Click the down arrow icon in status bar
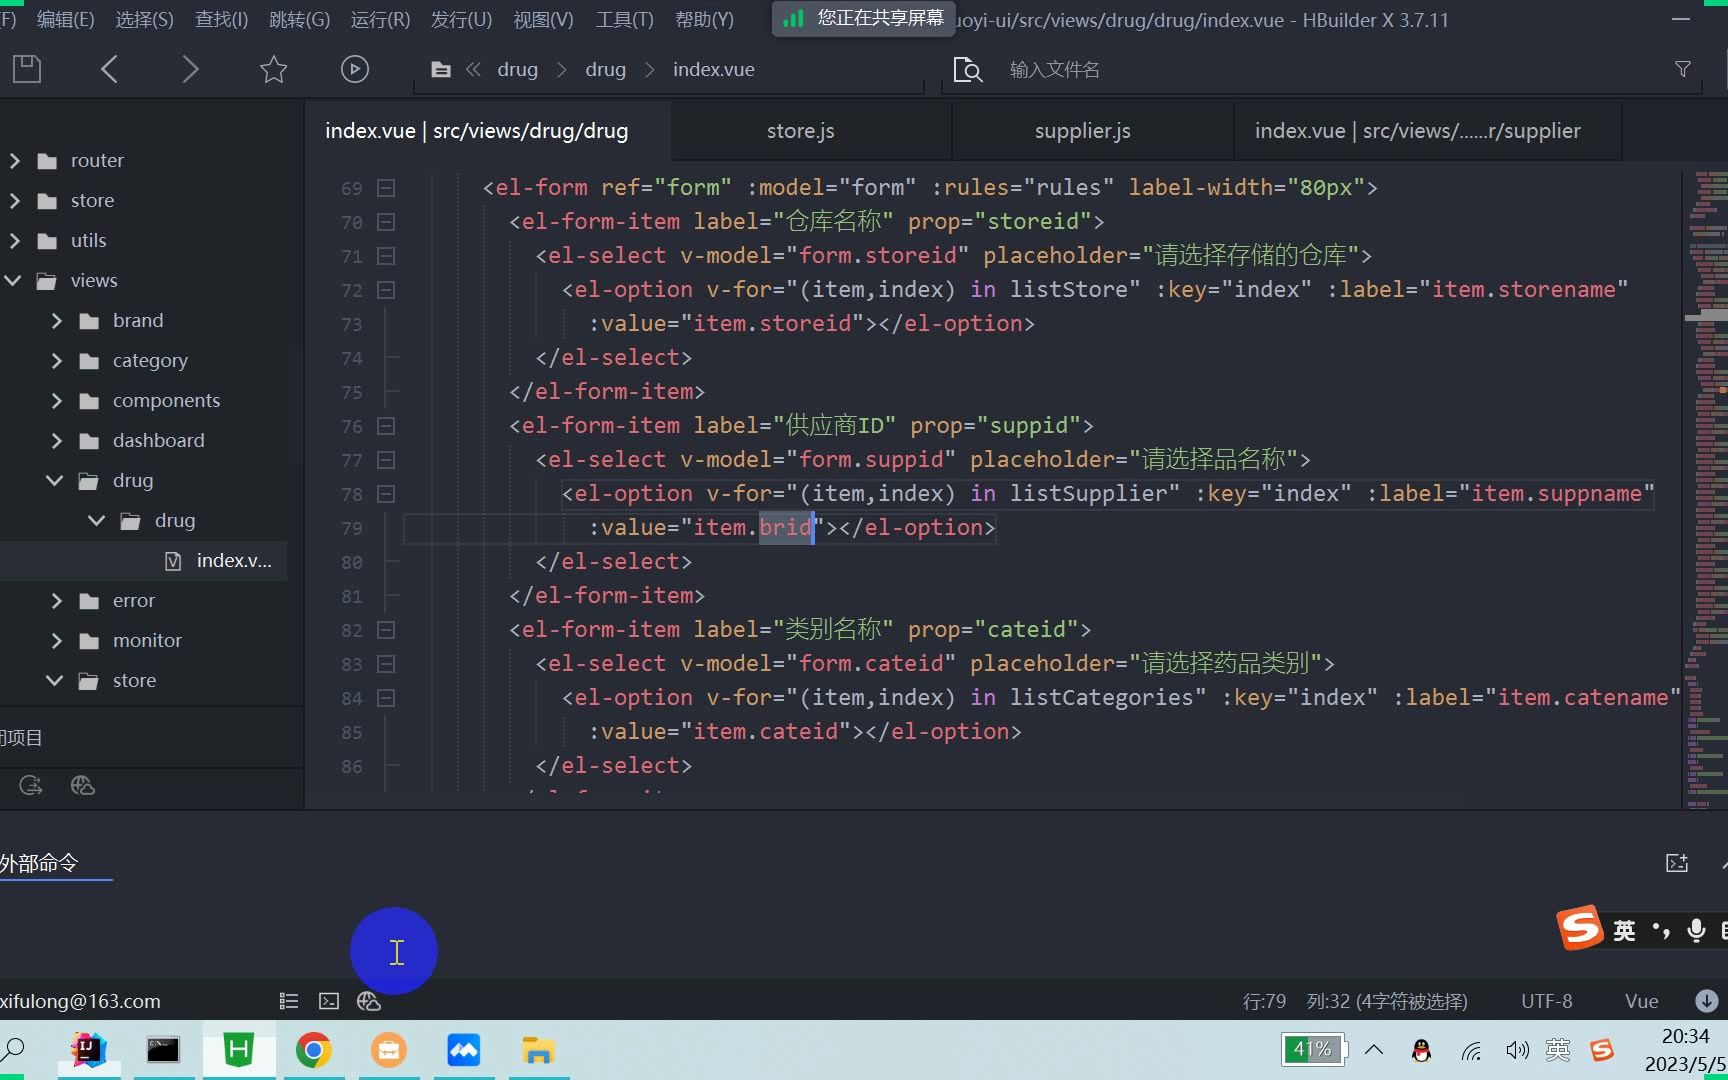Viewport: 1728px width, 1080px height. tap(1707, 1001)
